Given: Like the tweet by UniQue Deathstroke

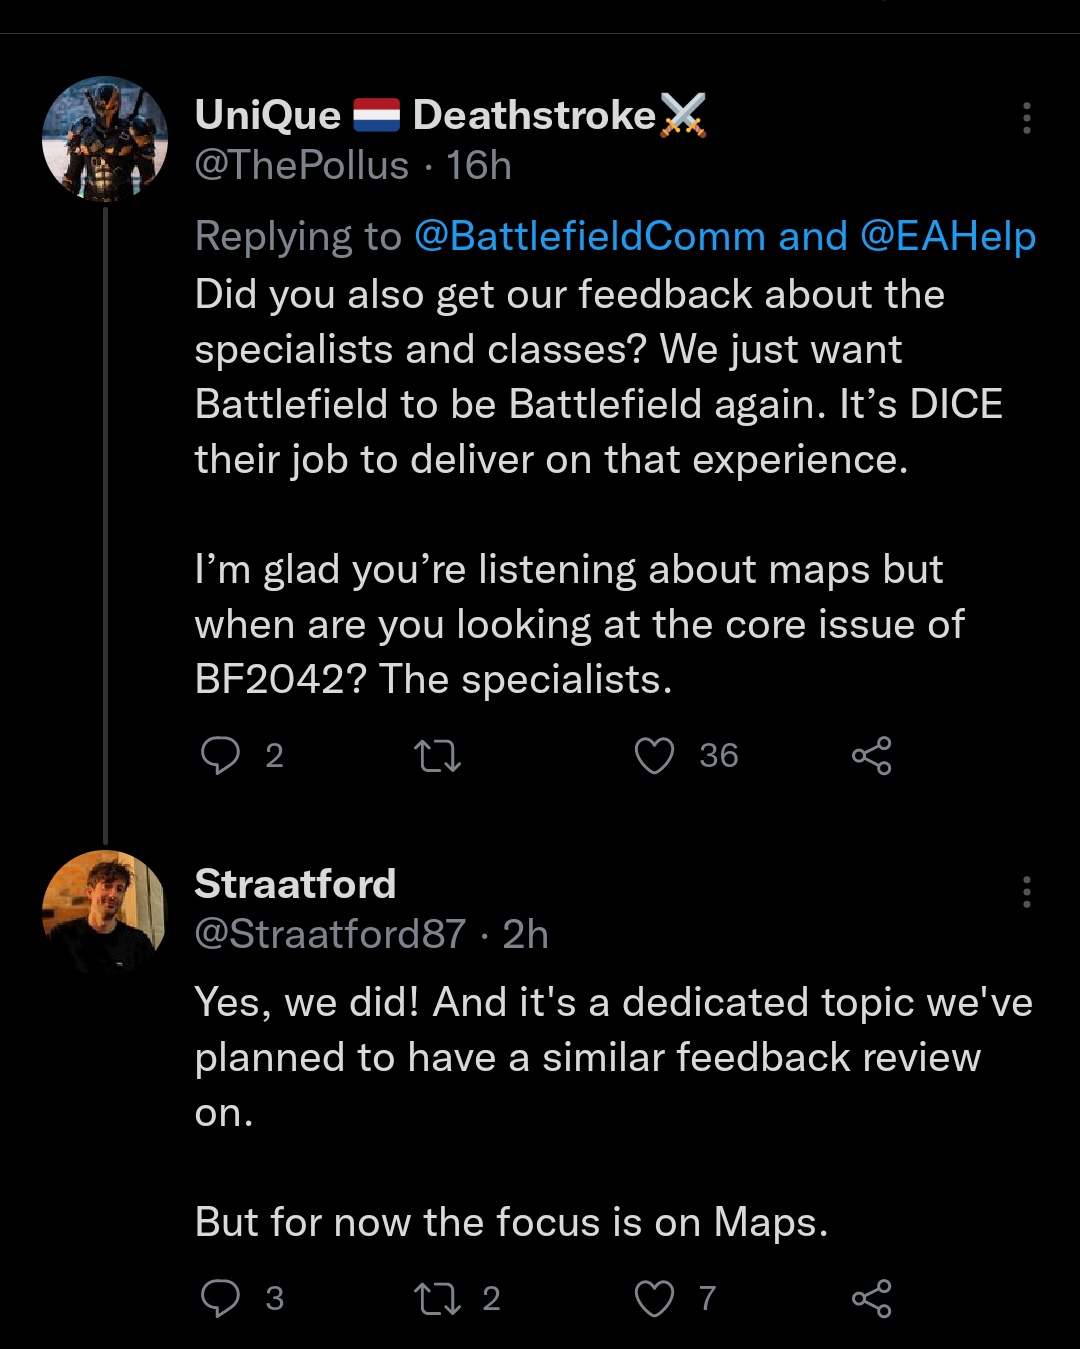Looking at the screenshot, I should [655, 756].
